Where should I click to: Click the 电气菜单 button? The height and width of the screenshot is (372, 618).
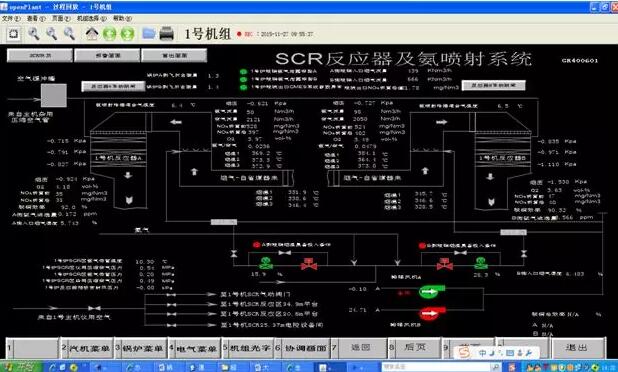click(x=196, y=349)
